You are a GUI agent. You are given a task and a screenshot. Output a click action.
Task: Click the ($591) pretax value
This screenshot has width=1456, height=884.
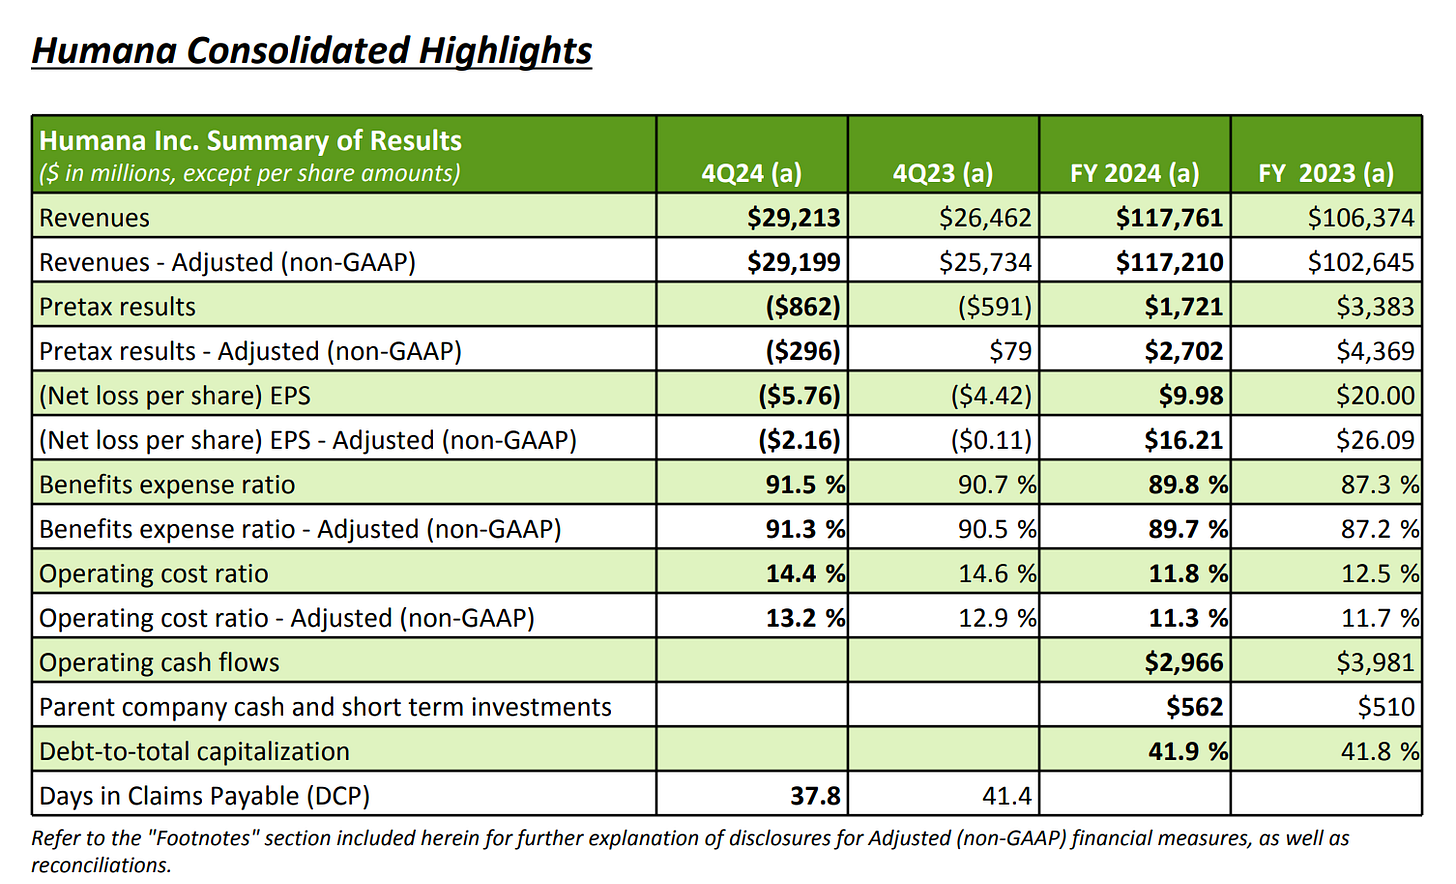coord(995,307)
